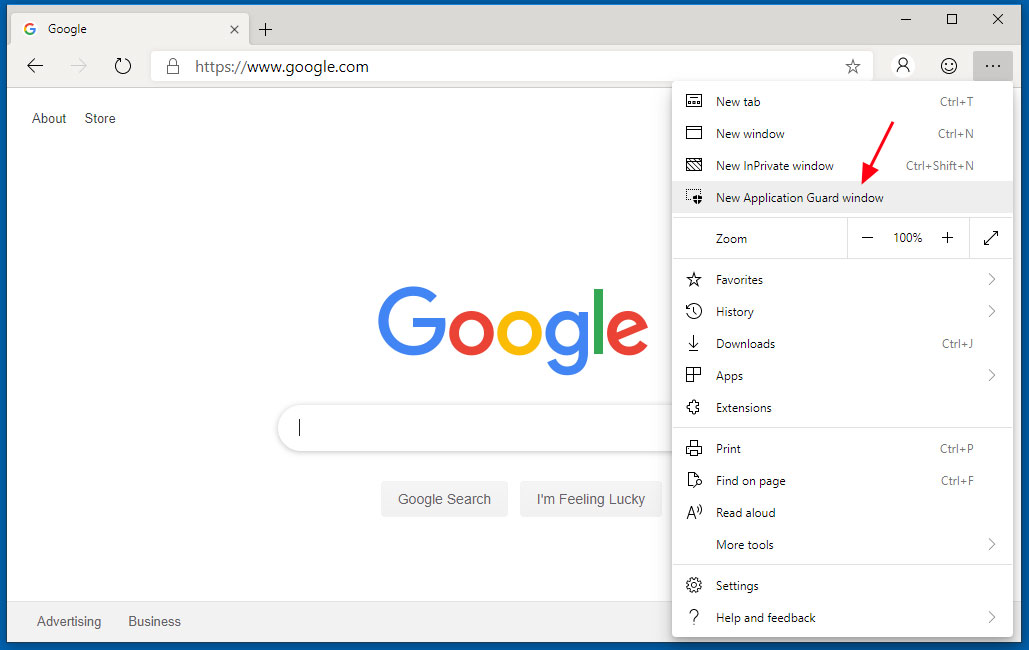Open Help and feedback item
The image size is (1029, 650).
click(843, 617)
